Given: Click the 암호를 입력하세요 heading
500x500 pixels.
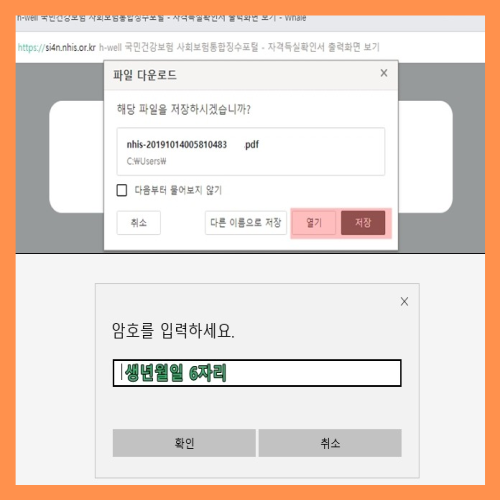Looking at the screenshot, I should tap(173, 331).
